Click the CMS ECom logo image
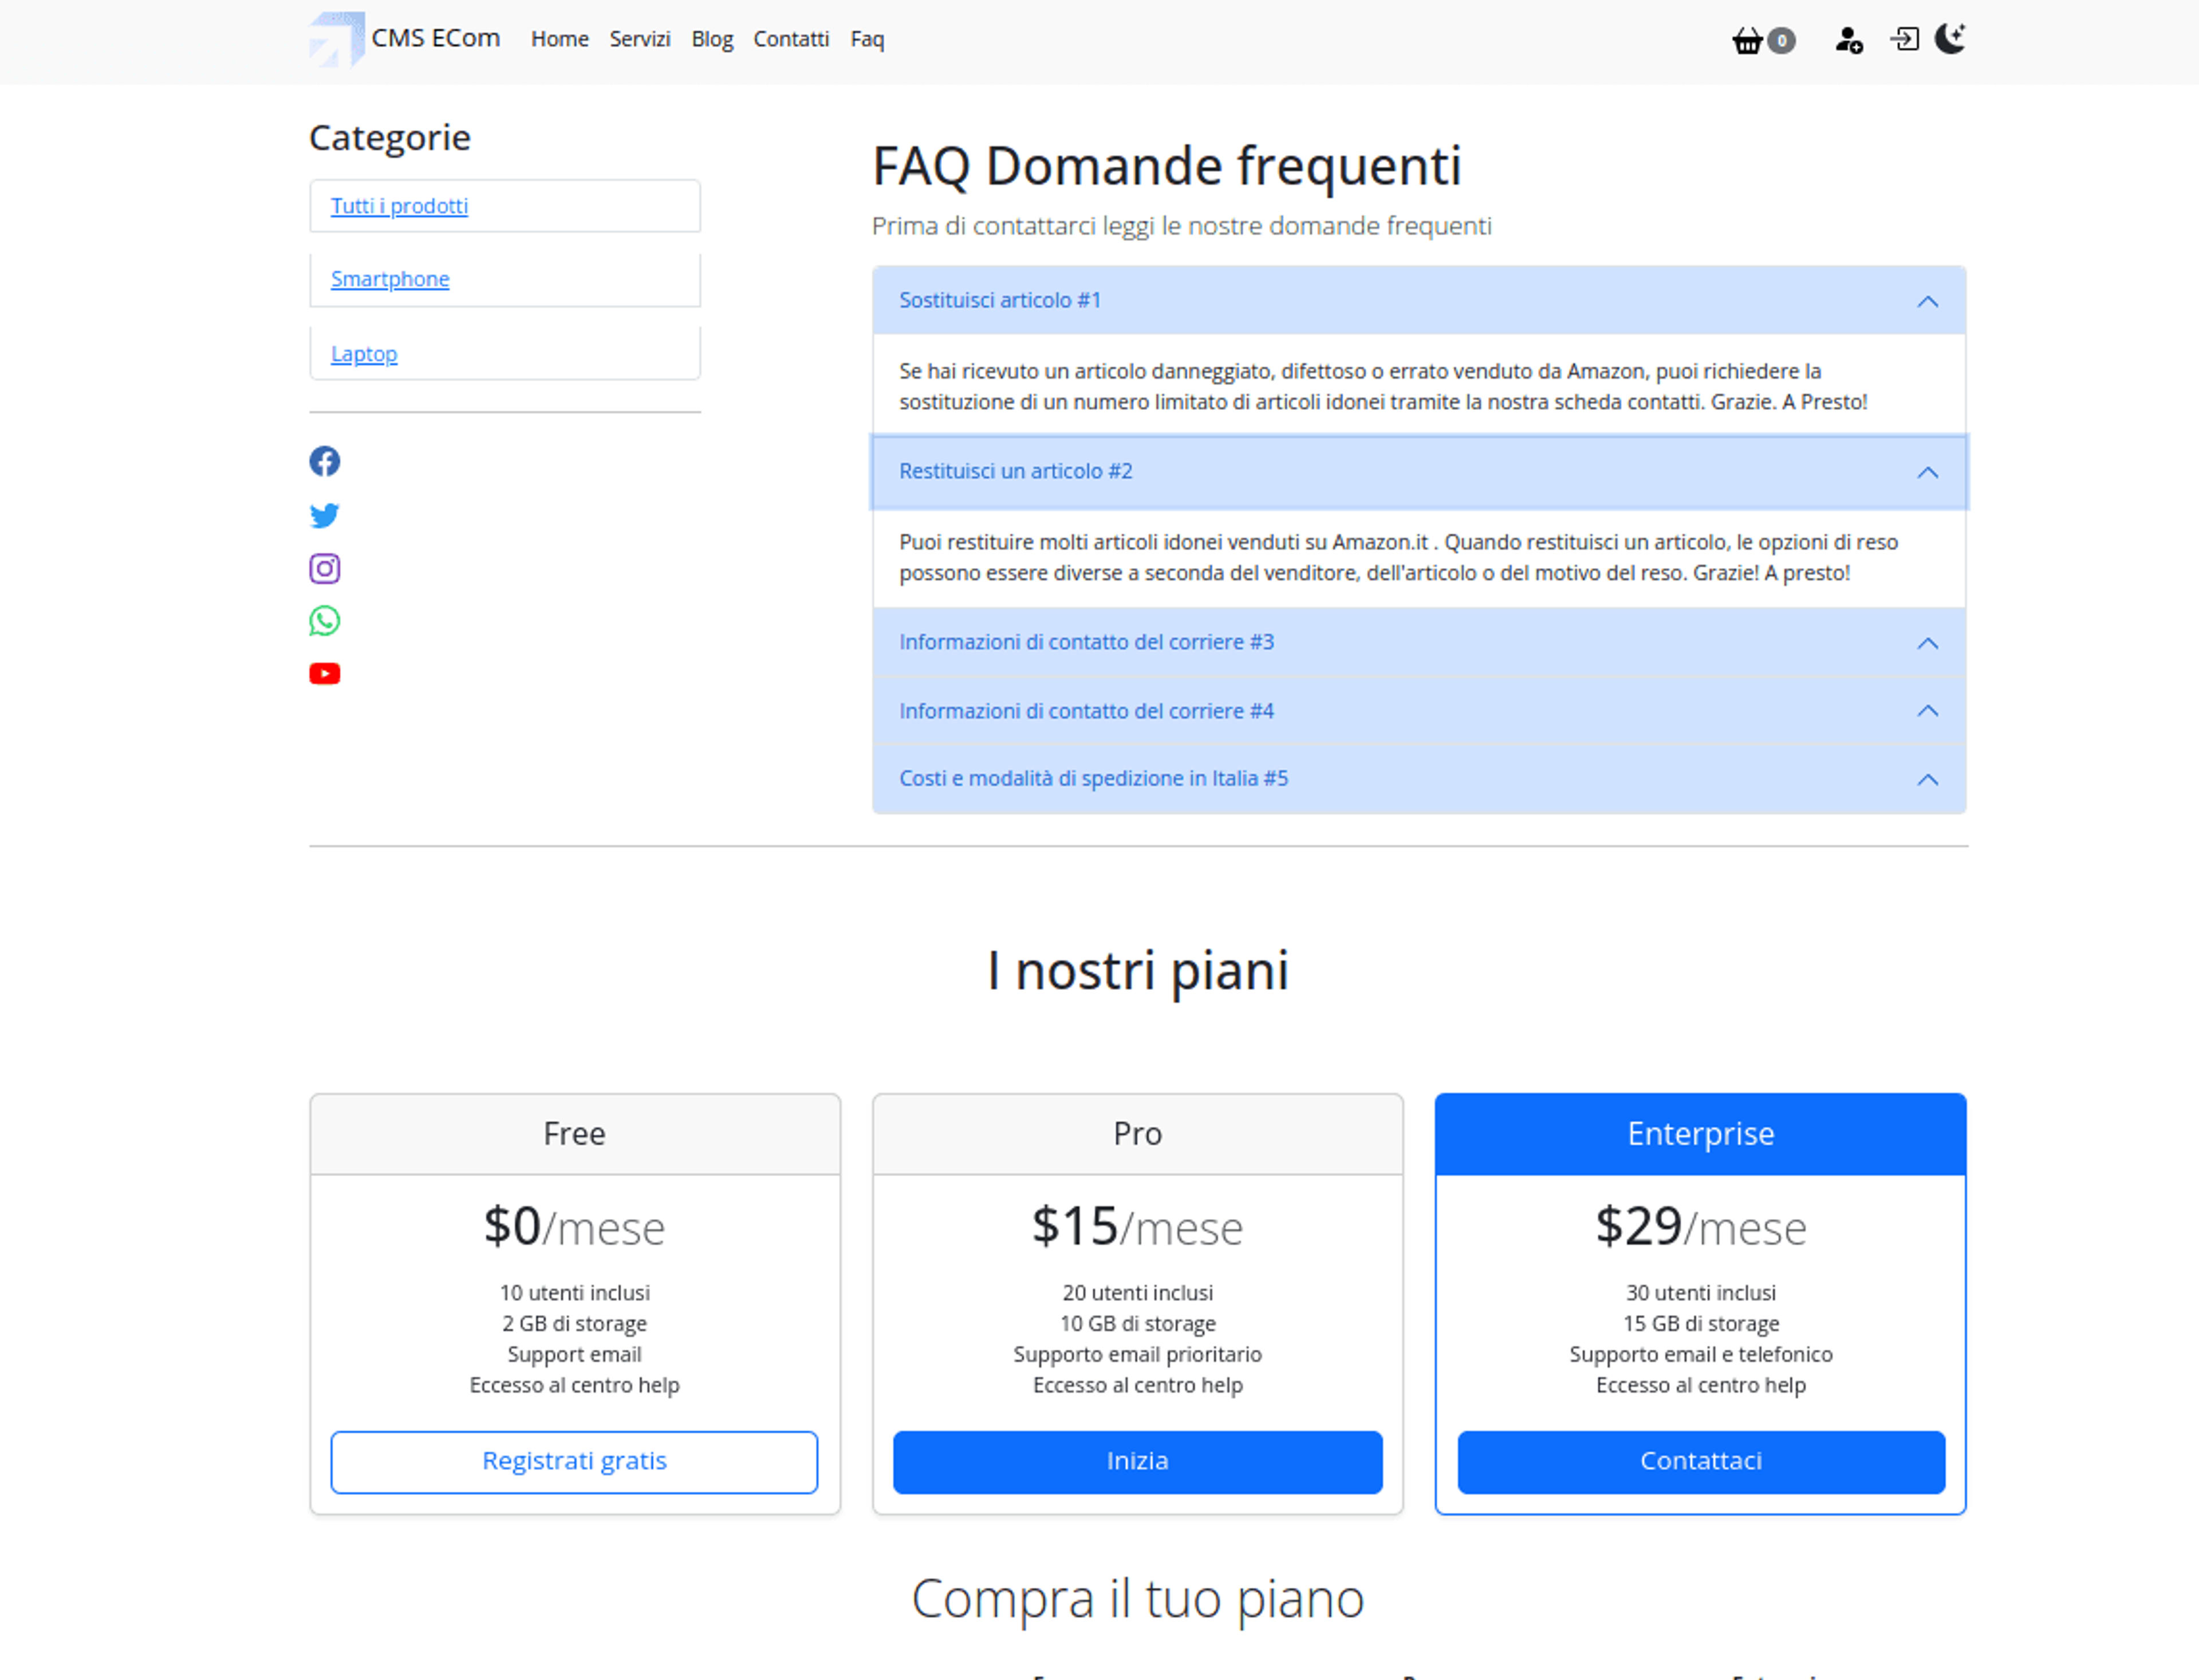 337,39
